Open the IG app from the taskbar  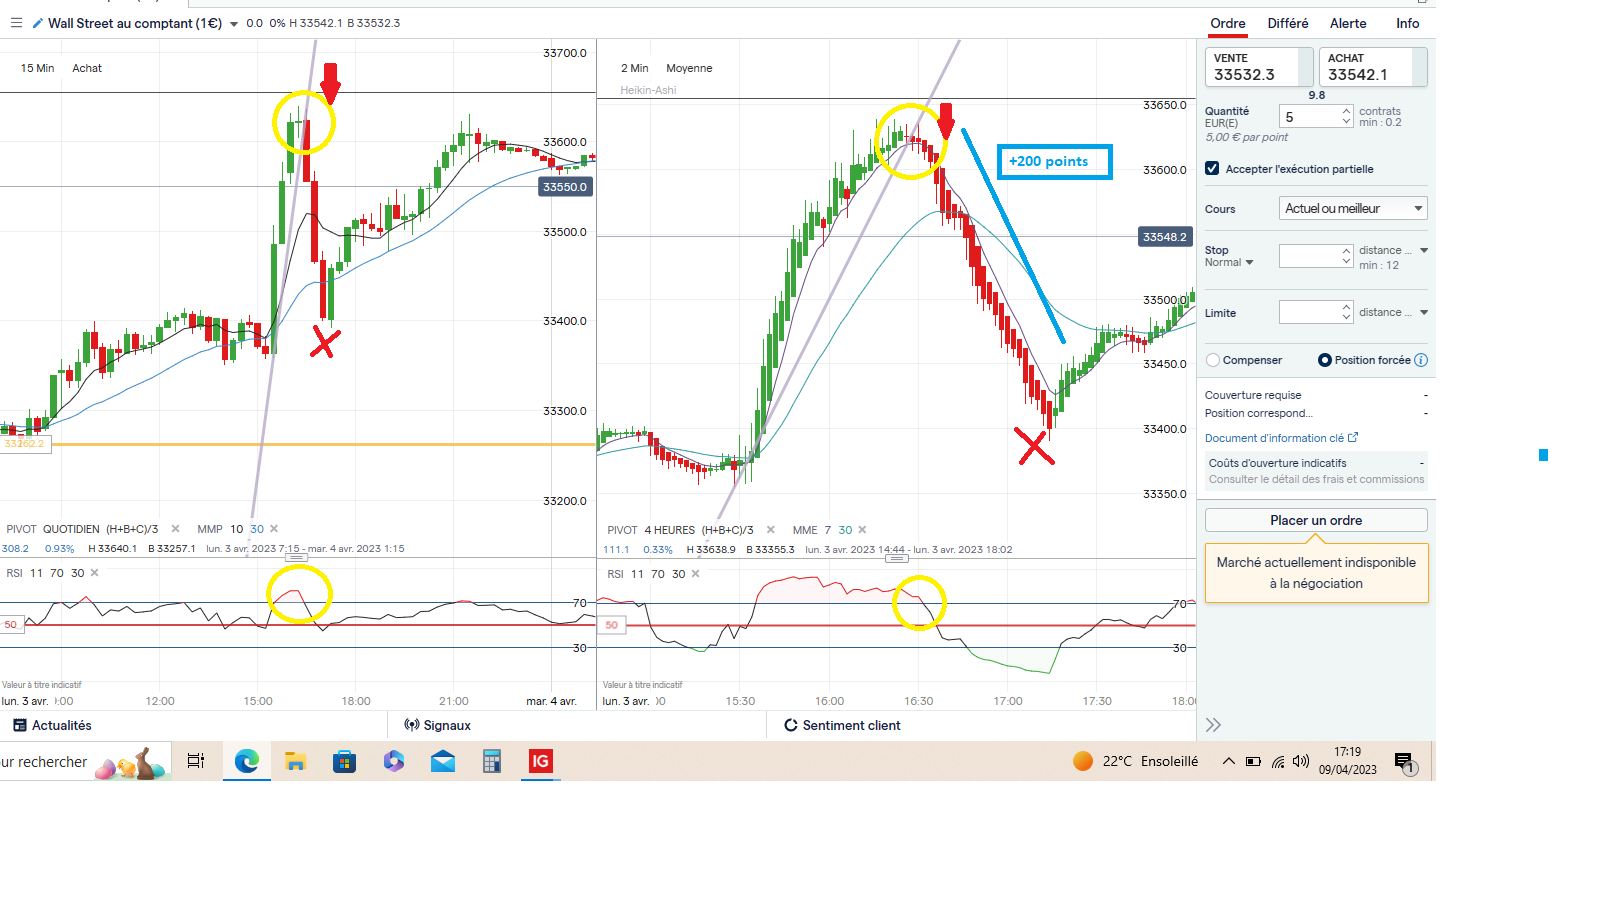point(540,761)
